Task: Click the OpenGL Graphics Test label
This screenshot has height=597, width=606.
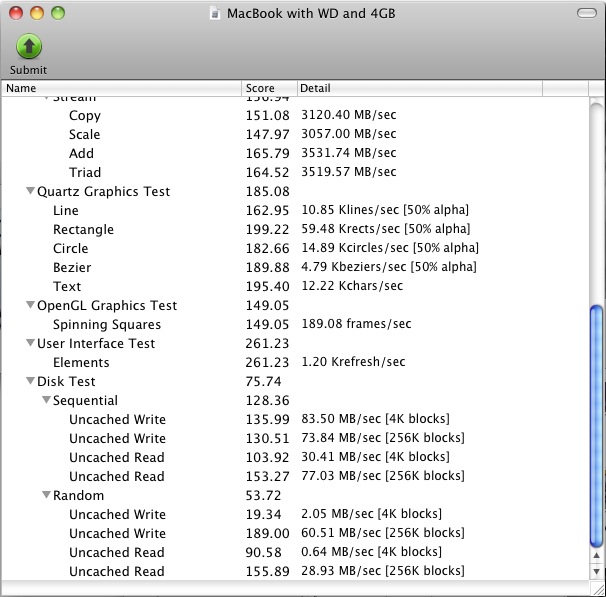Action: pos(107,305)
